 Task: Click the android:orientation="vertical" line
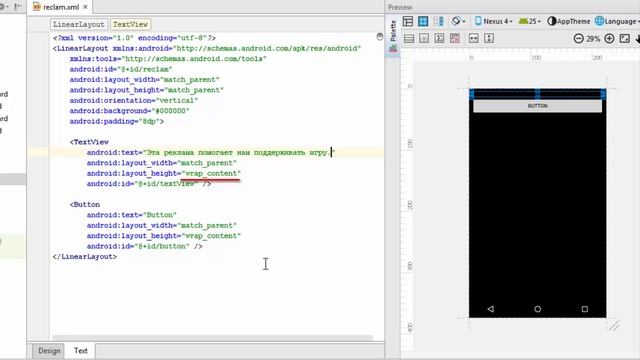pyautogui.click(x=133, y=100)
